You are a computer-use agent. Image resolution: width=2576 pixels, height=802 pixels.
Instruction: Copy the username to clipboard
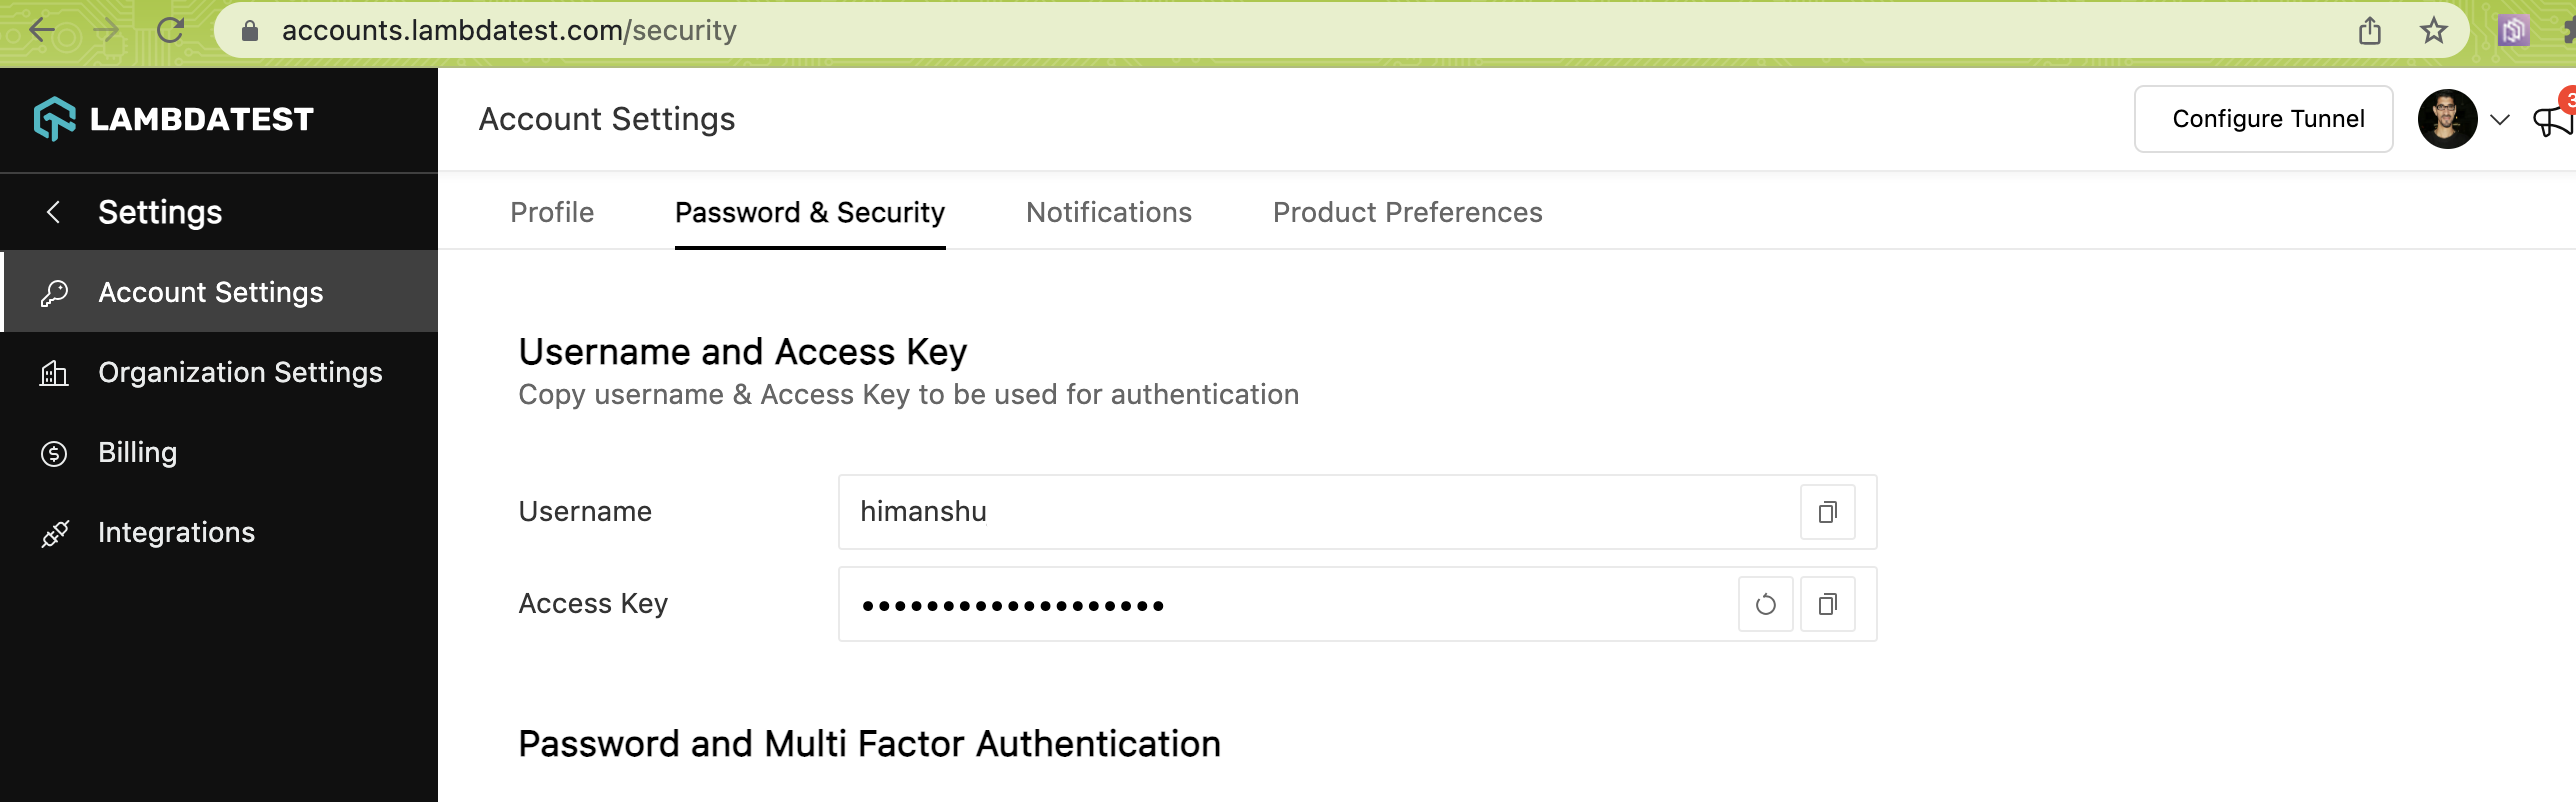1827,512
